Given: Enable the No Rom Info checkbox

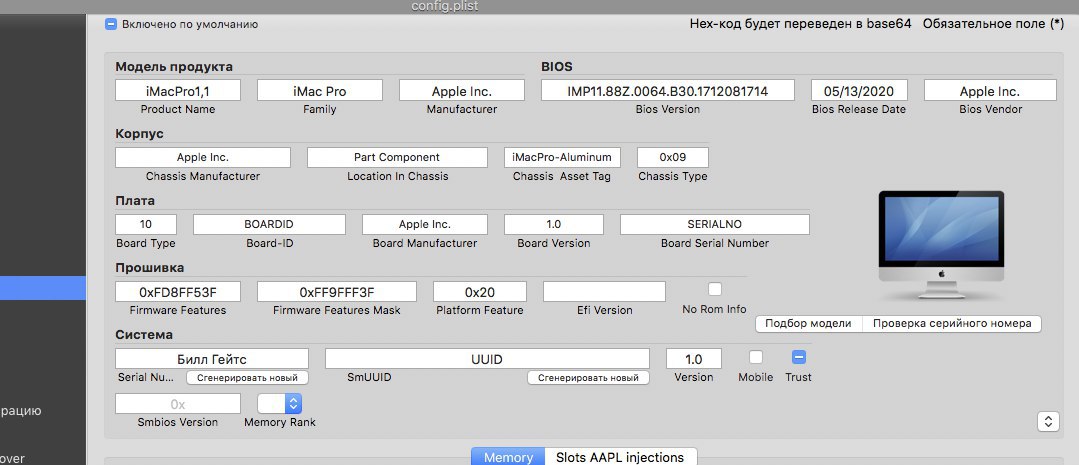Looking at the screenshot, I should 715,289.
